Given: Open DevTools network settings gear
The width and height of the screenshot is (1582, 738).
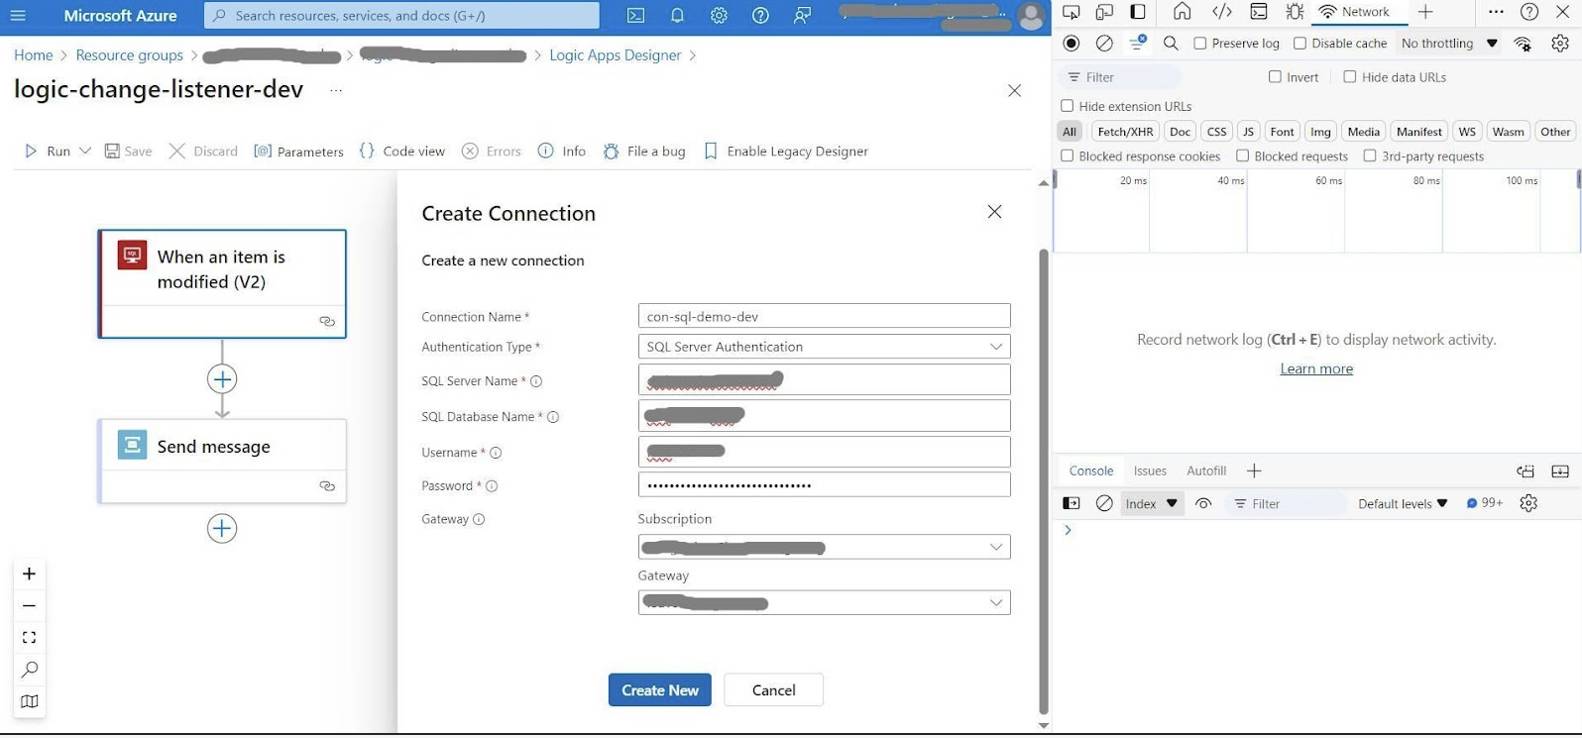Looking at the screenshot, I should click(1559, 43).
